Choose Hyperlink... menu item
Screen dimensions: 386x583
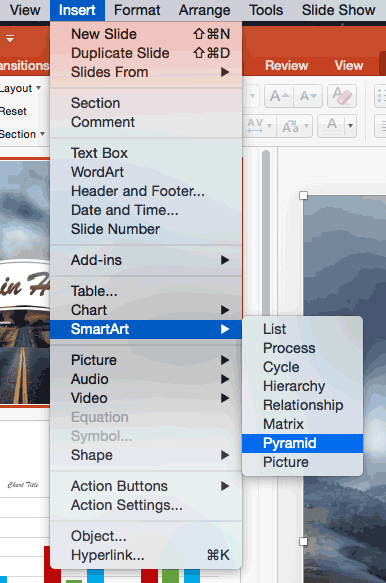tap(146, 555)
